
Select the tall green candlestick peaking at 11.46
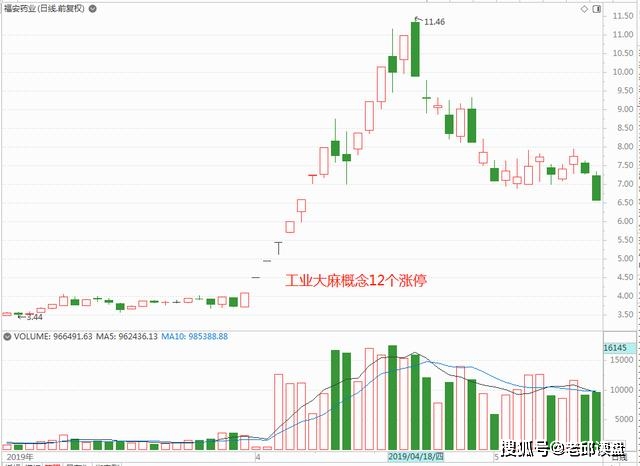tap(415, 49)
